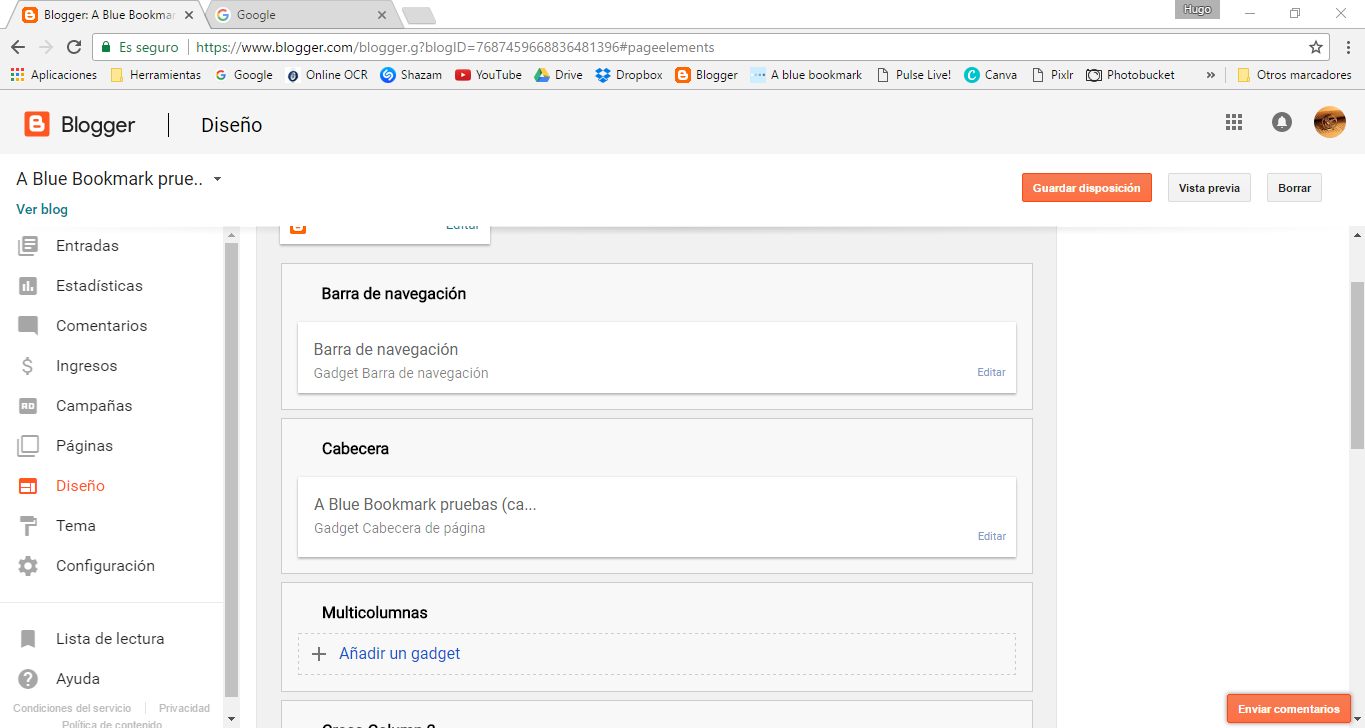Screen dimensions: 1365x728
Task: Open the Shazam bookmark
Action: pos(411,75)
